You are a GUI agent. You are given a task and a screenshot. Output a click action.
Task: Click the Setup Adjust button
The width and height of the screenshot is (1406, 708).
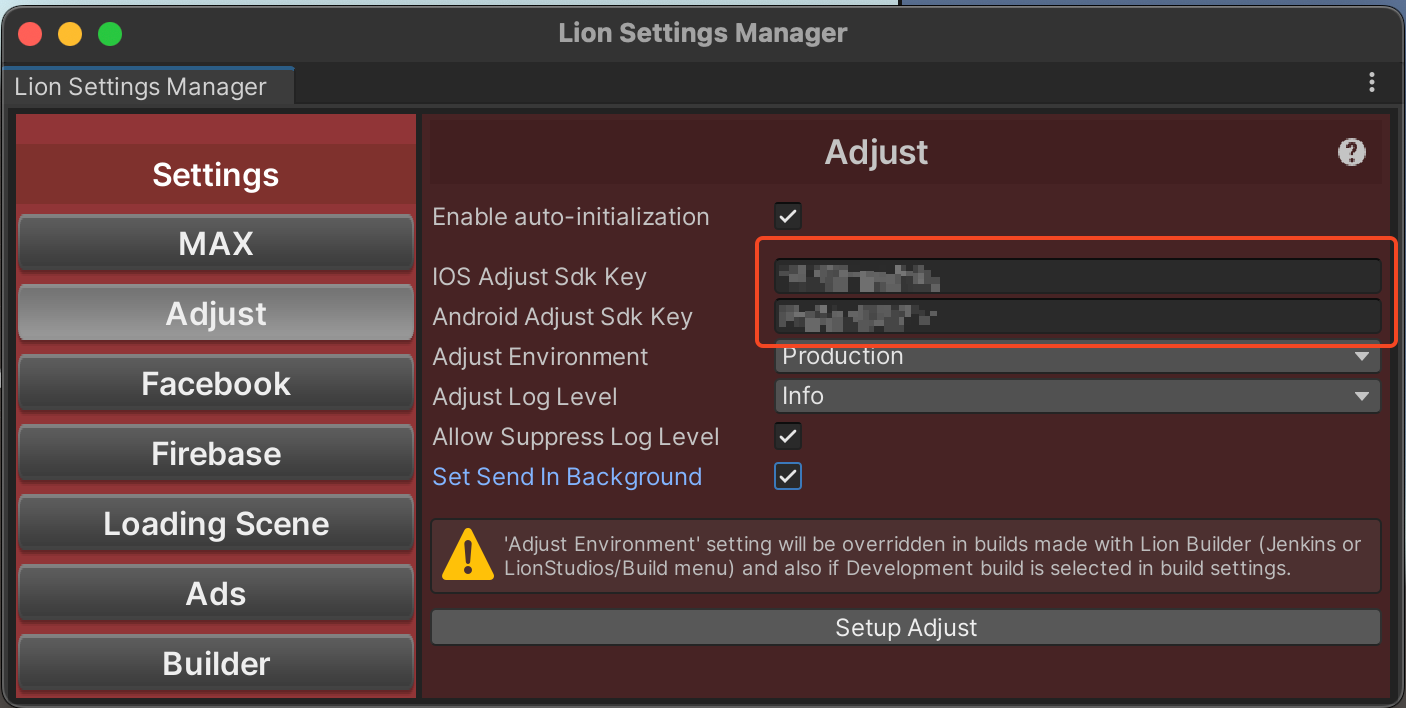click(906, 627)
